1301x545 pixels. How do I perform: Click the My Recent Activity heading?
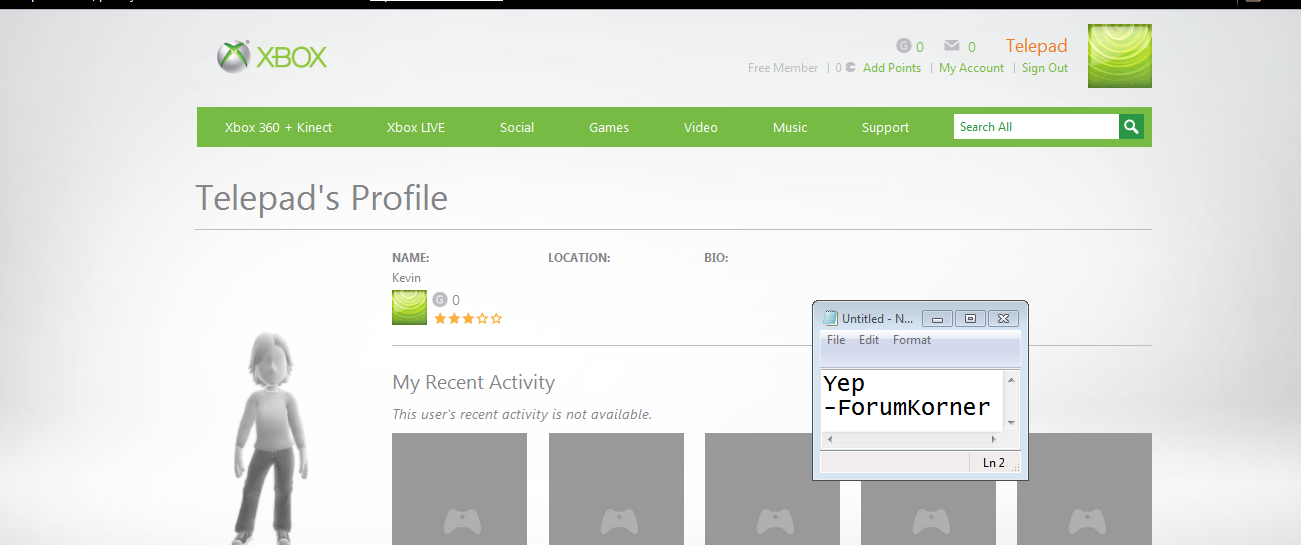473,382
